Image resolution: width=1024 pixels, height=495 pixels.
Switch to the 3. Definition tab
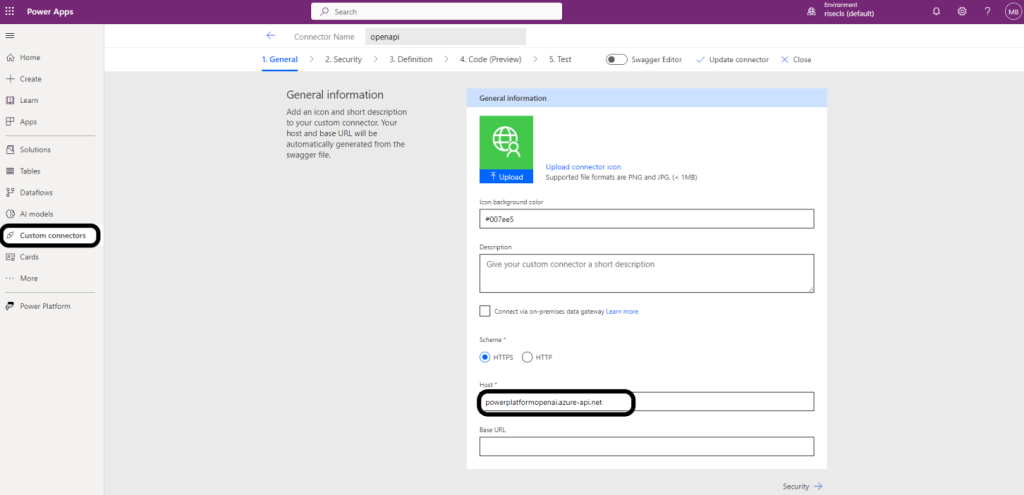point(410,60)
